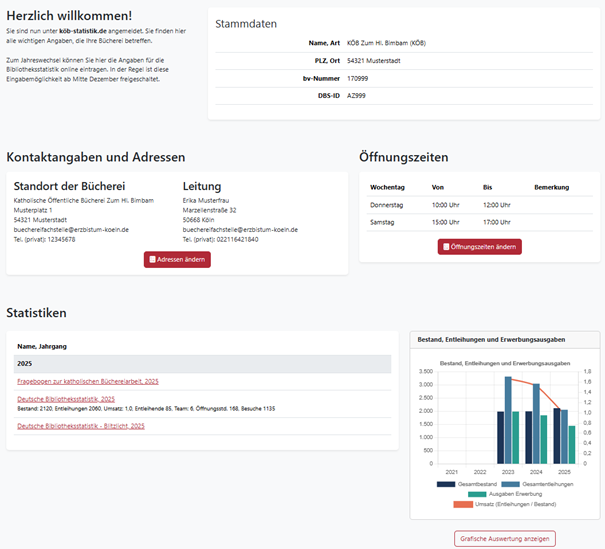Click the Bis column header
This screenshot has width=605, height=549.
(x=488, y=188)
